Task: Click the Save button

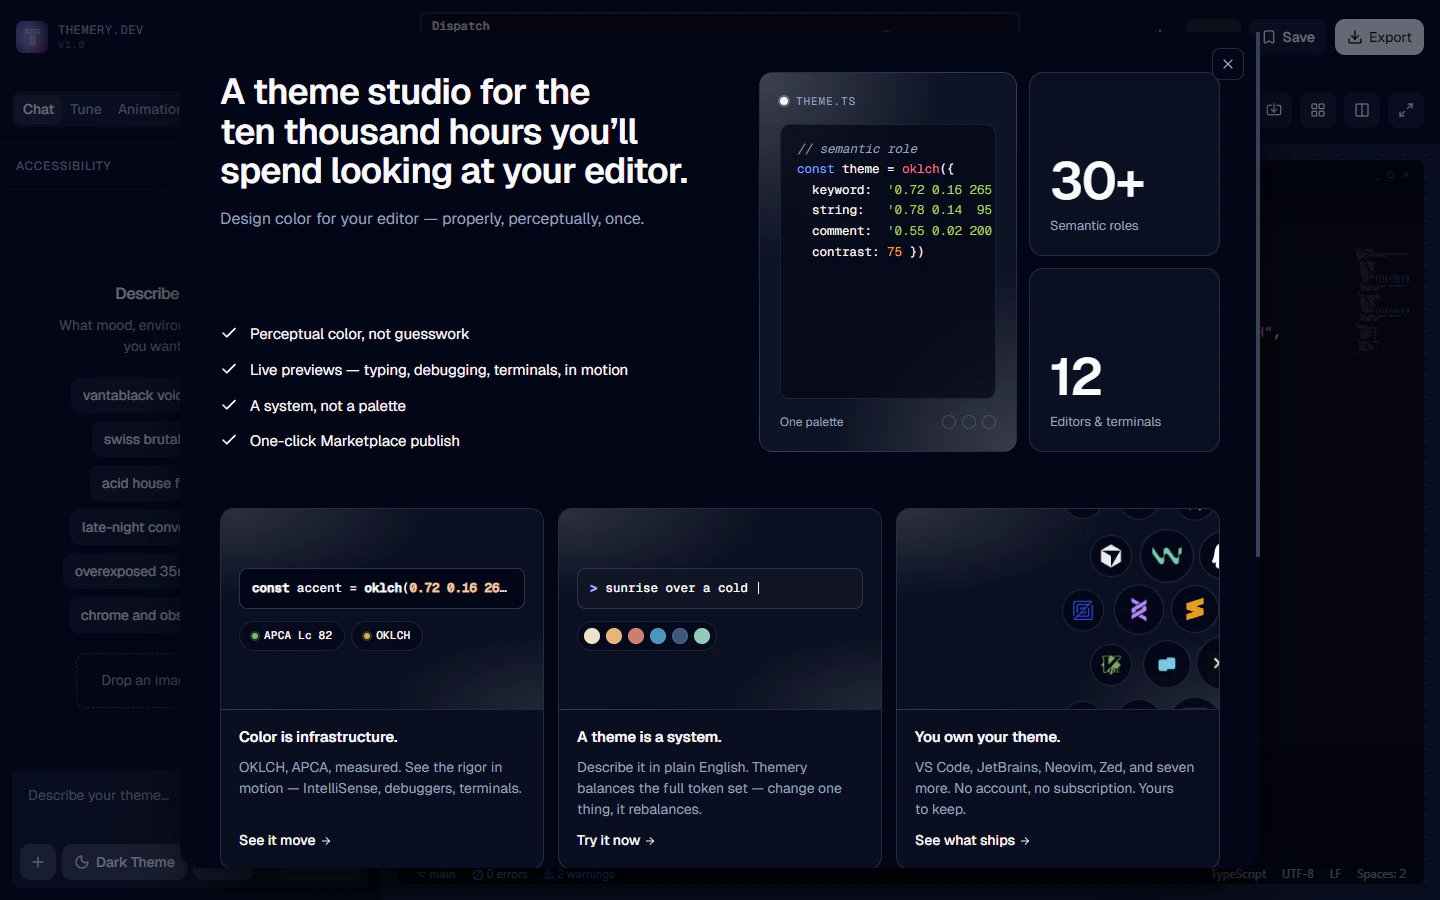Action: coord(1288,36)
